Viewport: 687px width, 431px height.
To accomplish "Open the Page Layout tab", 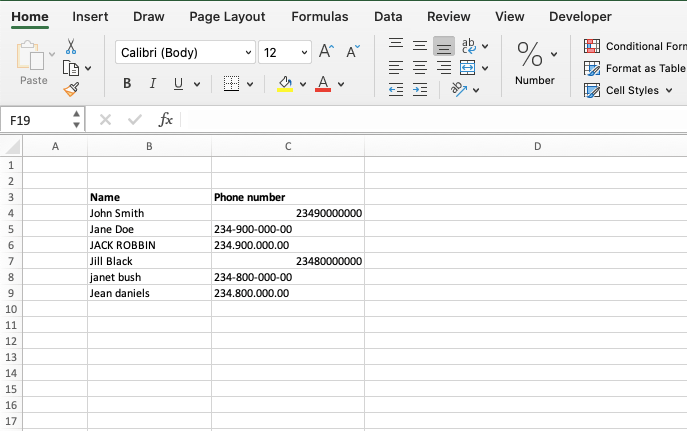I will [x=227, y=17].
